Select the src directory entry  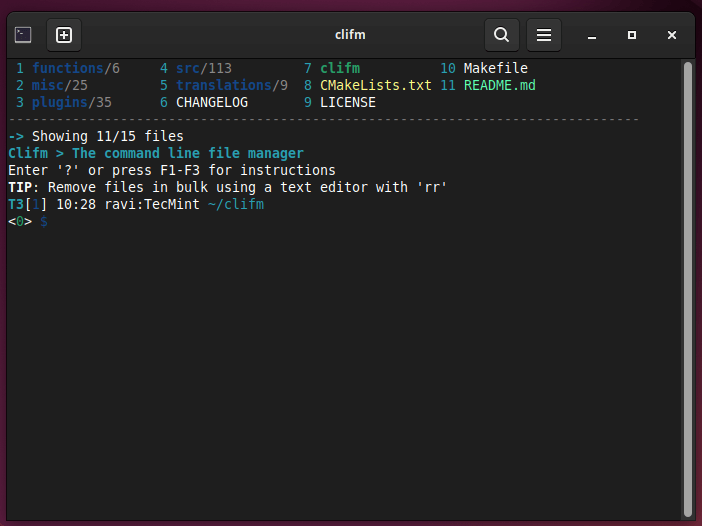point(188,69)
